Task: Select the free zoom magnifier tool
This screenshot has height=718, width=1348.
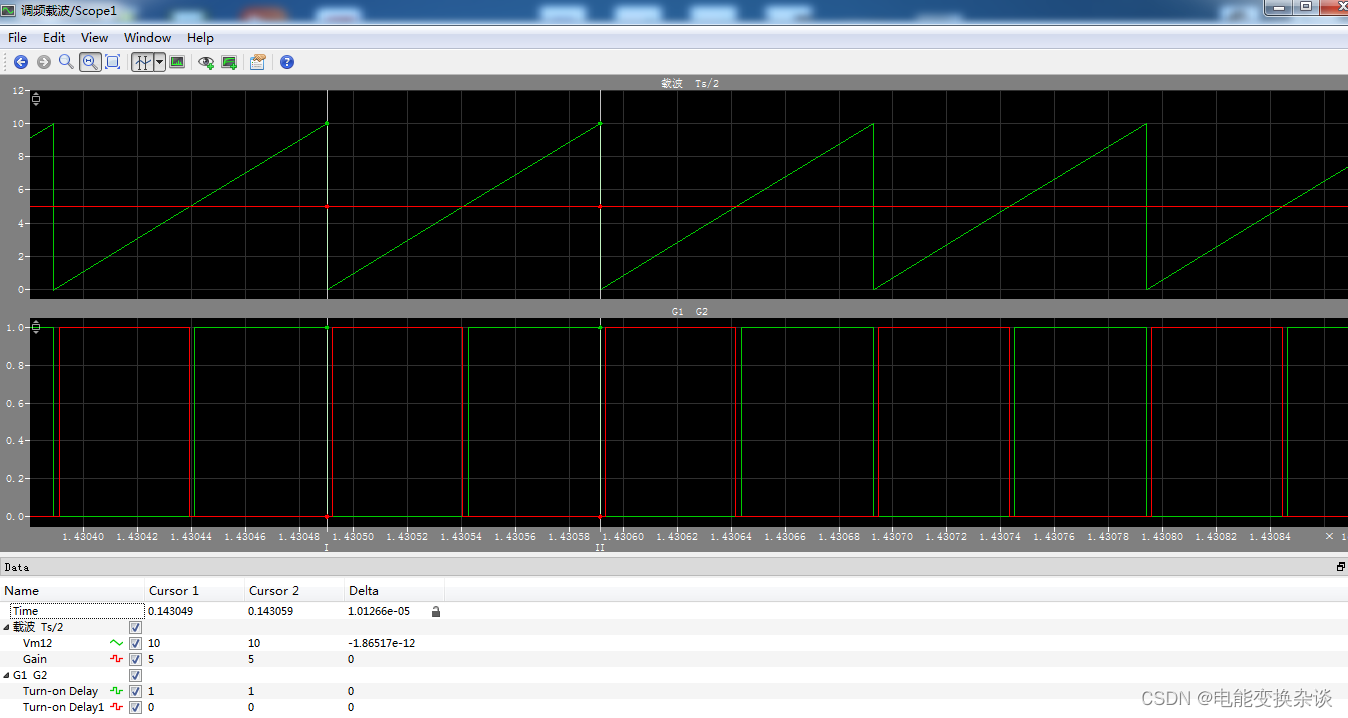Action: [66, 62]
